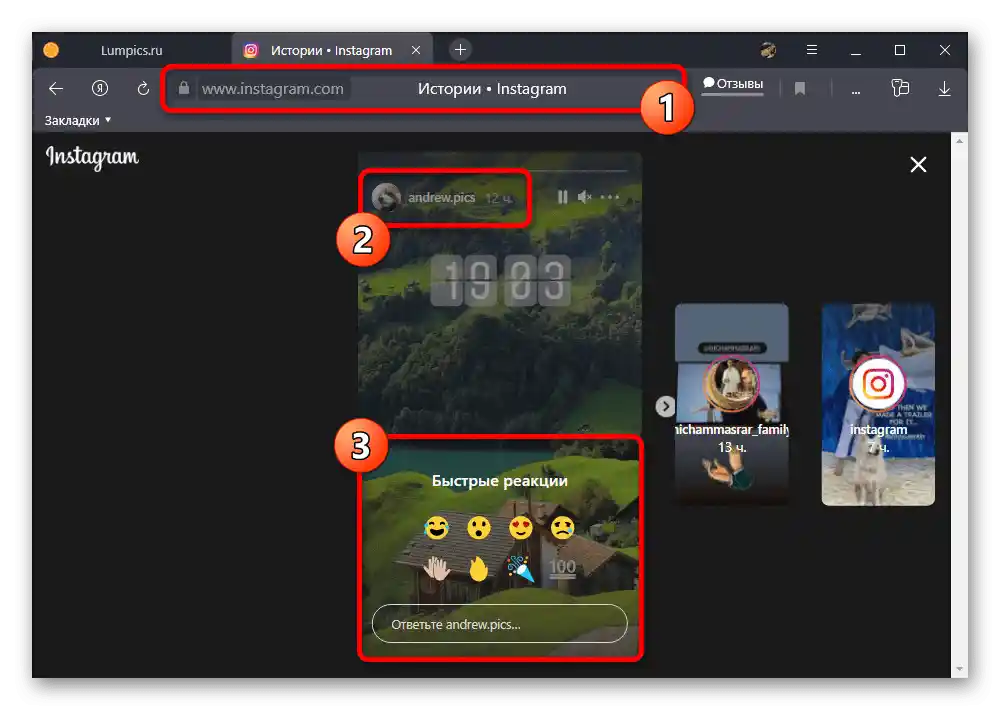1000x710 pixels.
Task: Close the story viewer with the X
Action: coord(918,165)
